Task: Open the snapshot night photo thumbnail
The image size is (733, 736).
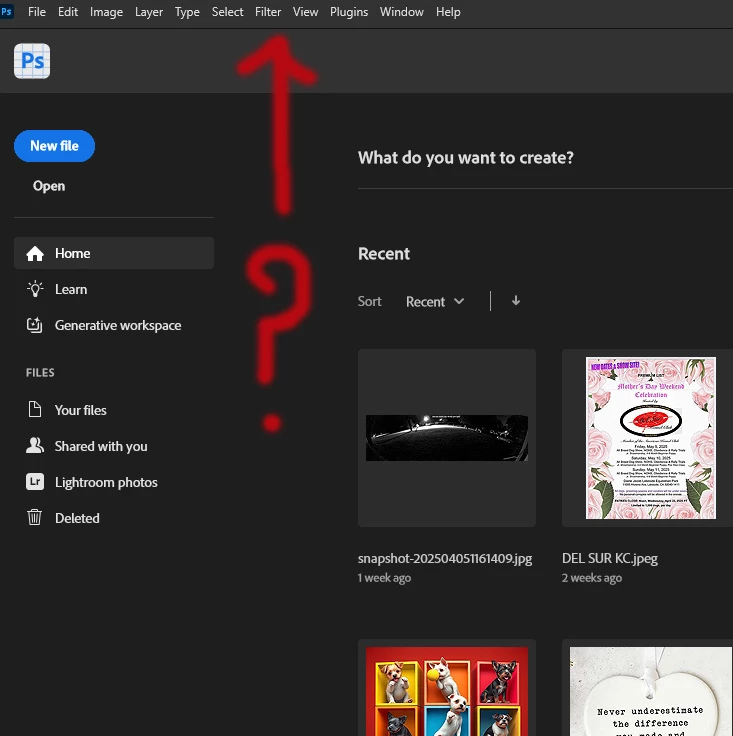Action: [x=447, y=437]
